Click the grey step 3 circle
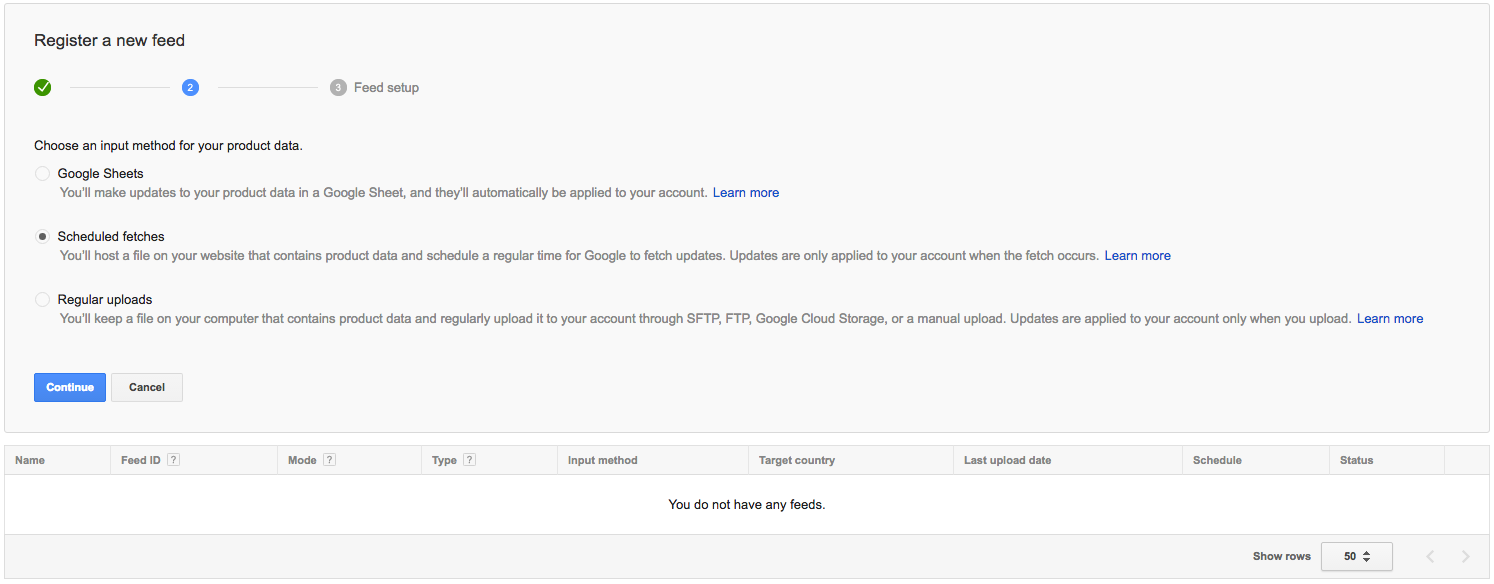This screenshot has width=1494, height=584. pyautogui.click(x=338, y=87)
